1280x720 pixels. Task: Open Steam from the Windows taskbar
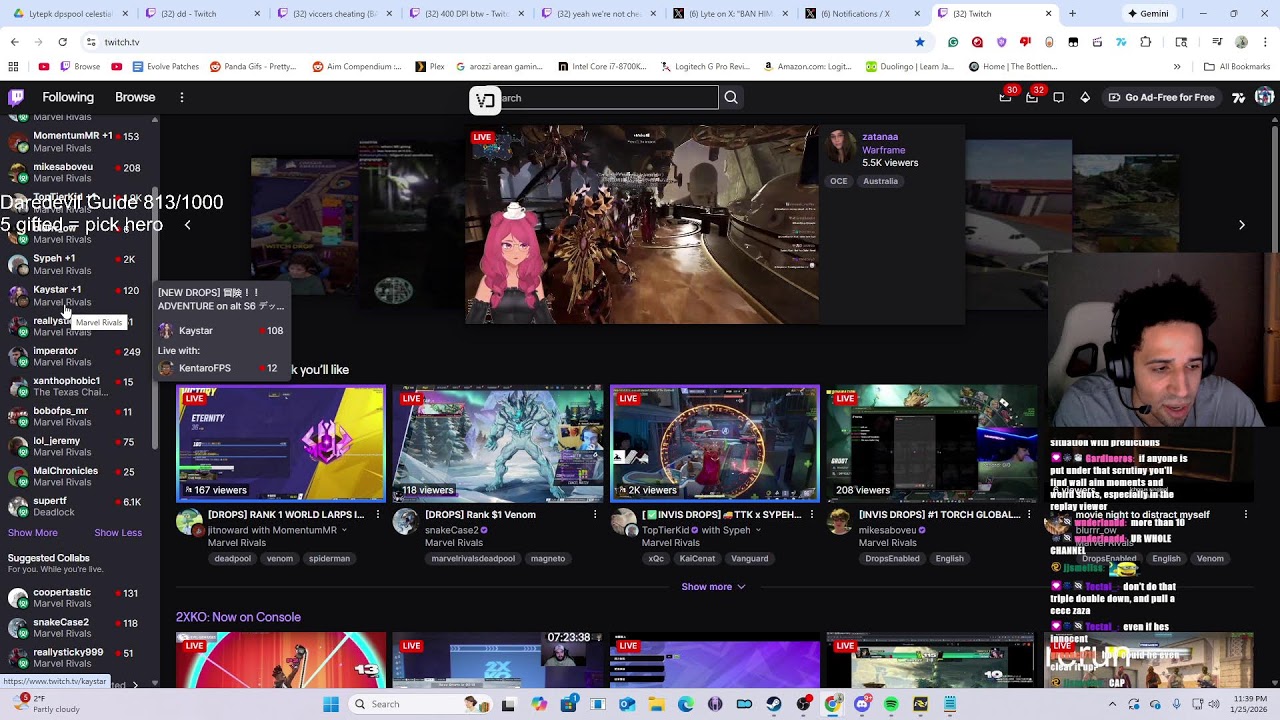(x=774, y=704)
